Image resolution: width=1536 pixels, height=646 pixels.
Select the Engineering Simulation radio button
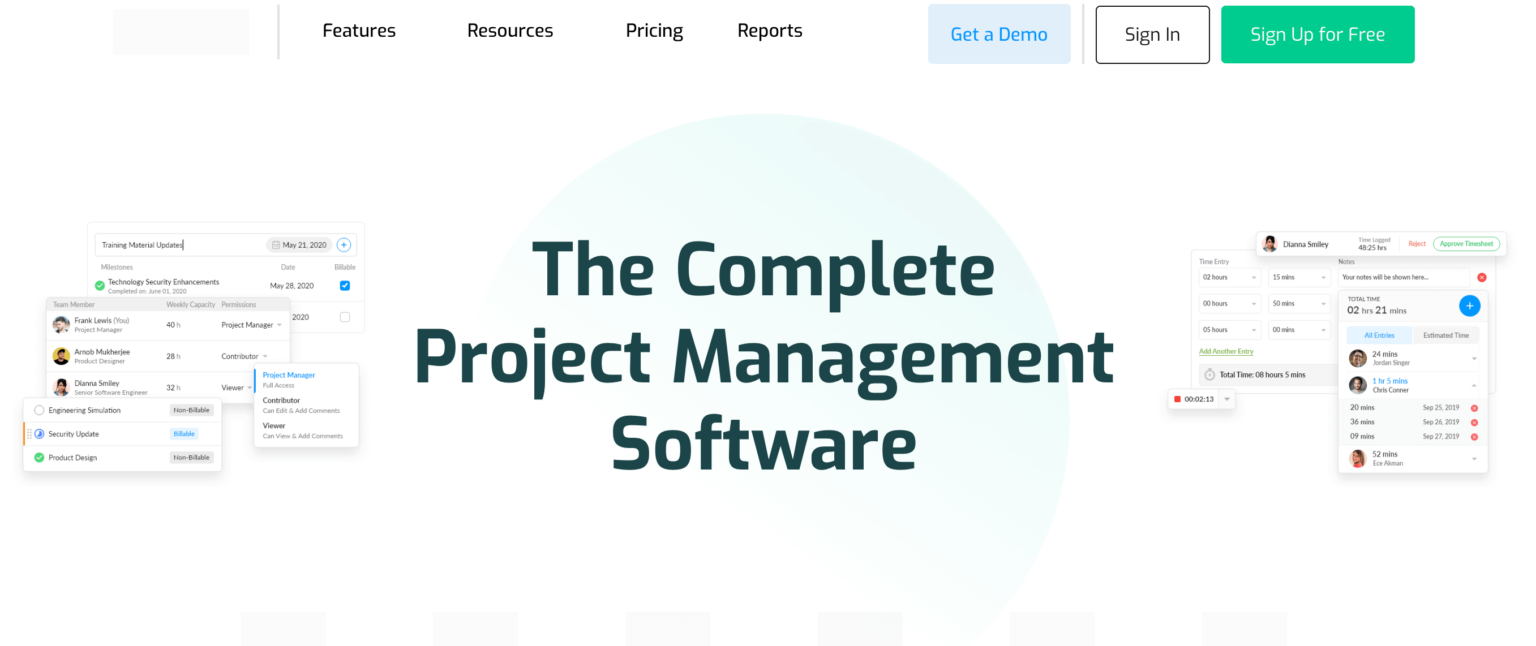[40, 410]
